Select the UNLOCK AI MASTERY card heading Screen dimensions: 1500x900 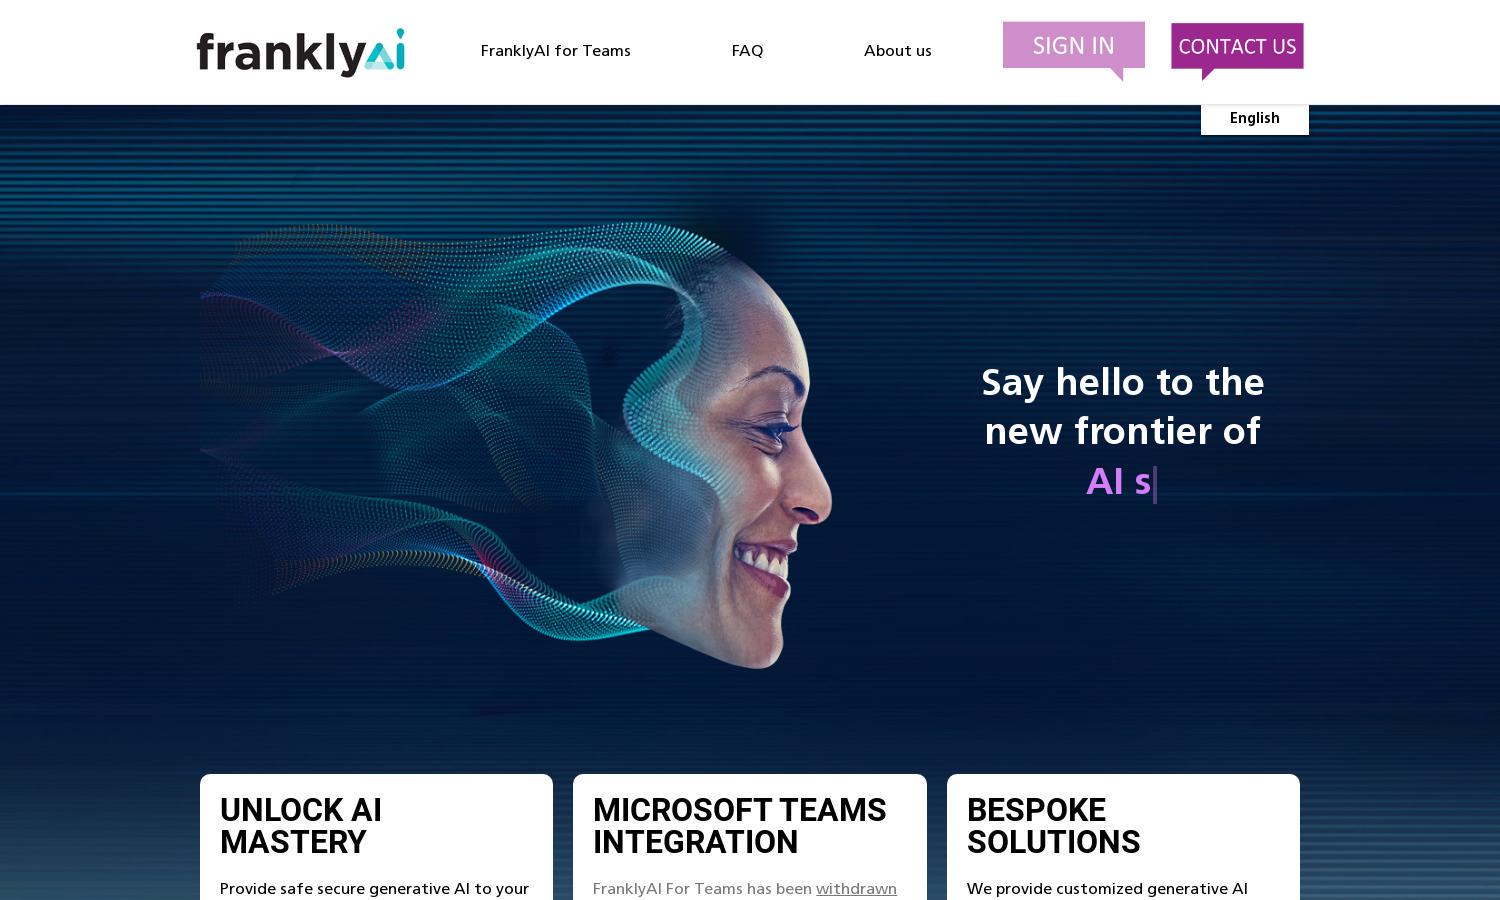point(301,826)
